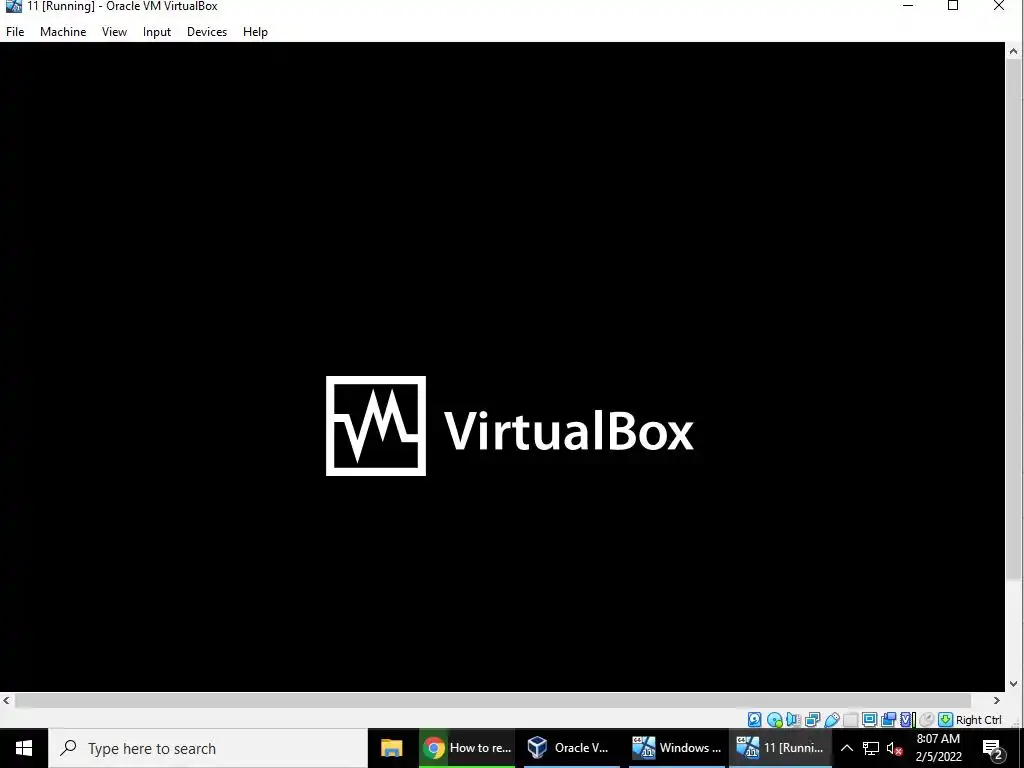Viewport: 1024px width, 768px height.
Task: Click the greyed shared folders status icon
Action: (850, 720)
